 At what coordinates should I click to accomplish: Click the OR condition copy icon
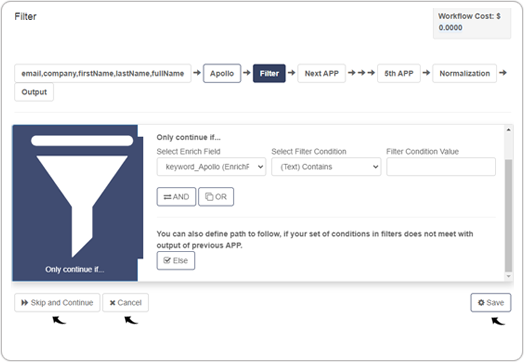pyautogui.click(x=209, y=197)
